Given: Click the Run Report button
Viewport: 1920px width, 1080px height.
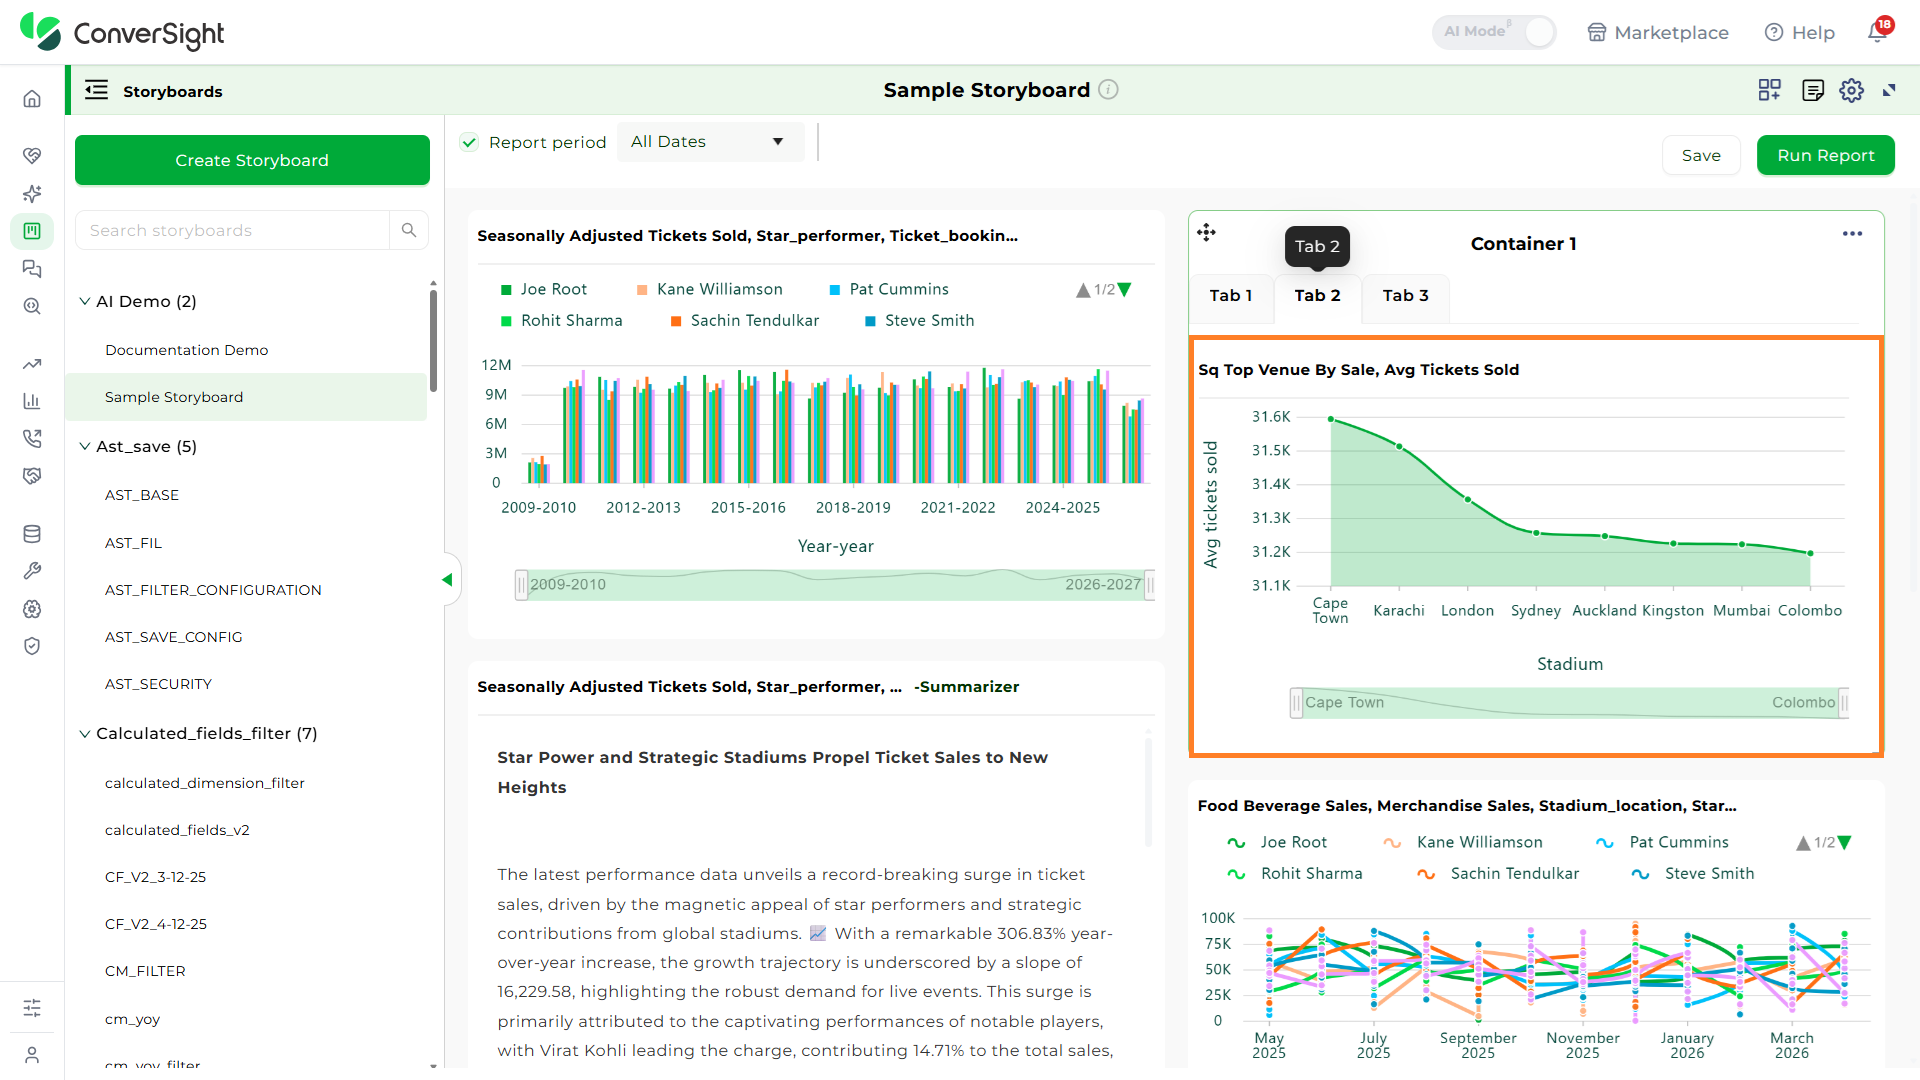Looking at the screenshot, I should click(x=1825, y=155).
